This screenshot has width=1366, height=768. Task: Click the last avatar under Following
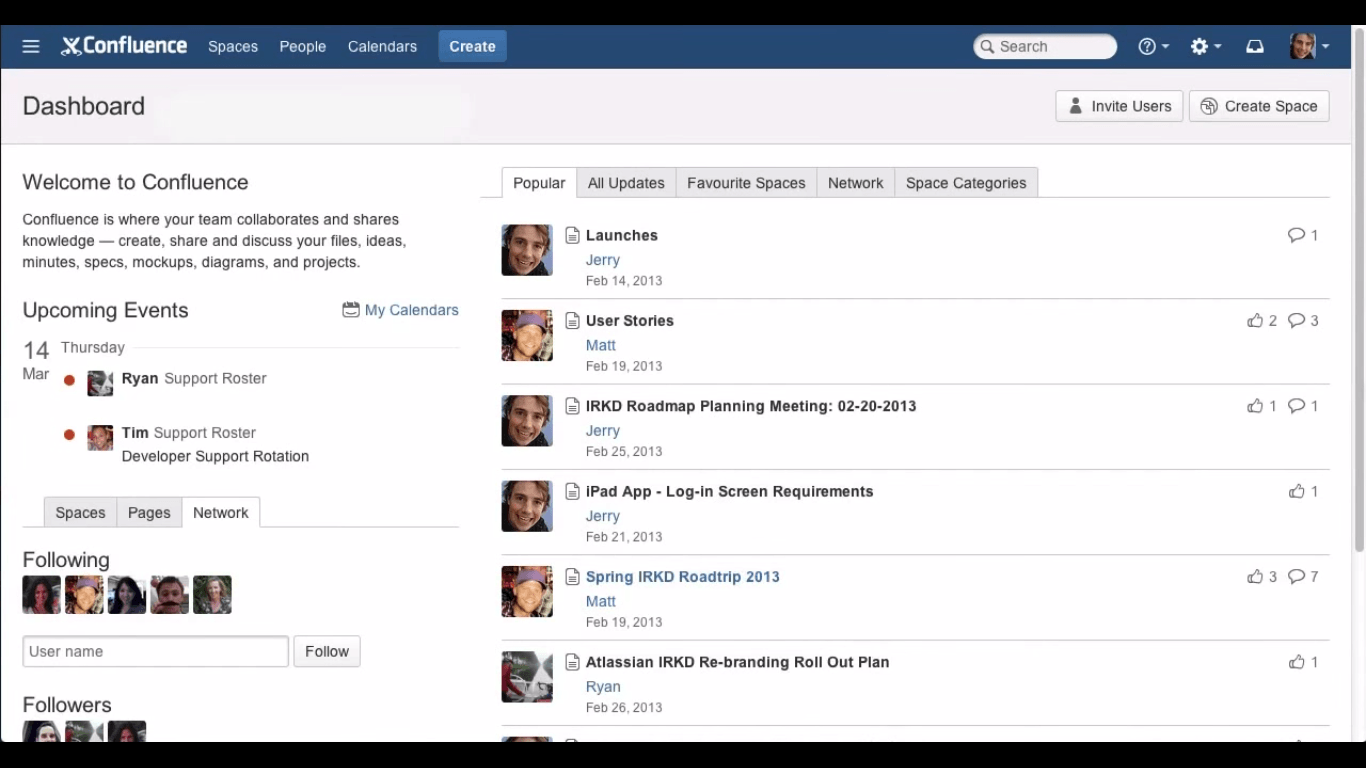click(x=212, y=595)
